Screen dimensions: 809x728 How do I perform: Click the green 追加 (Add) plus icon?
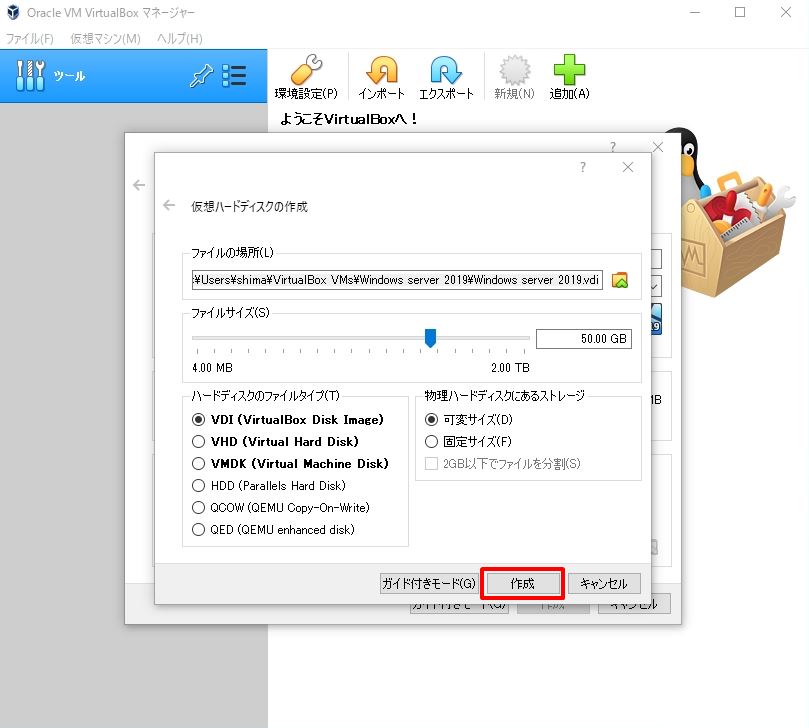569,70
